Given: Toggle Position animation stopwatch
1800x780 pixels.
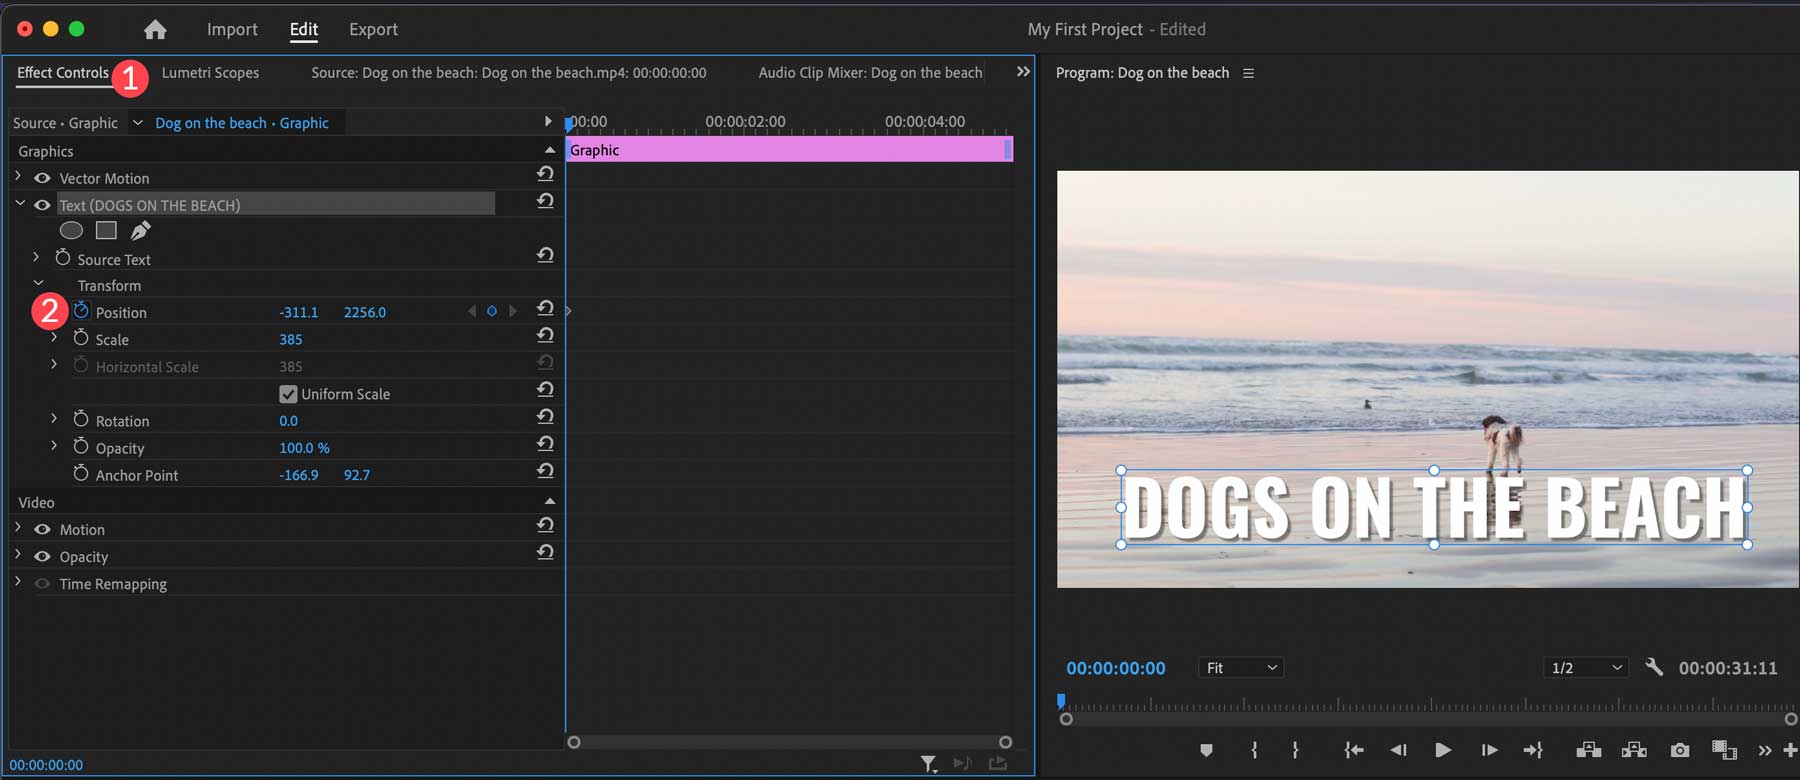Looking at the screenshot, I should coord(81,312).
